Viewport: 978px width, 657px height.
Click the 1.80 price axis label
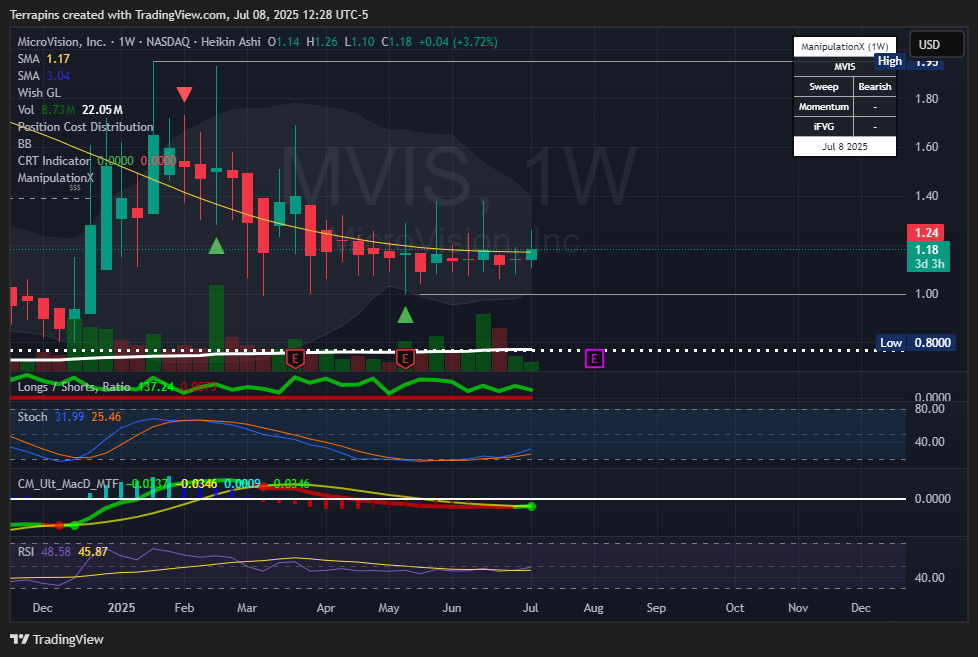pyautogui.click(x=926, y=99)
